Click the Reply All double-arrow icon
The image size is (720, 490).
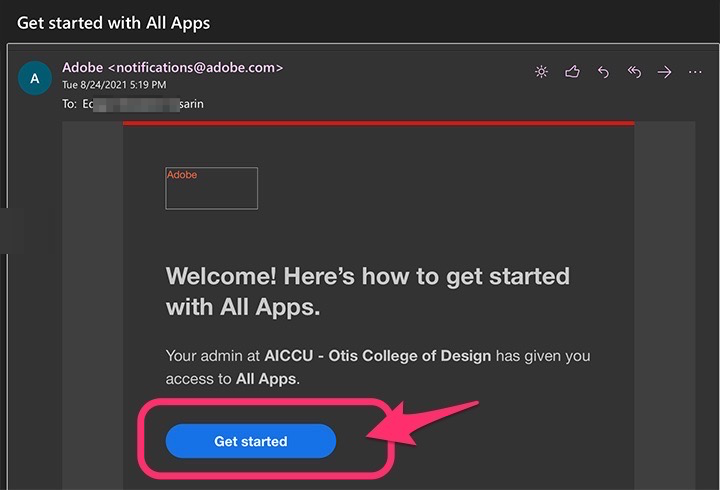[634, 72]
